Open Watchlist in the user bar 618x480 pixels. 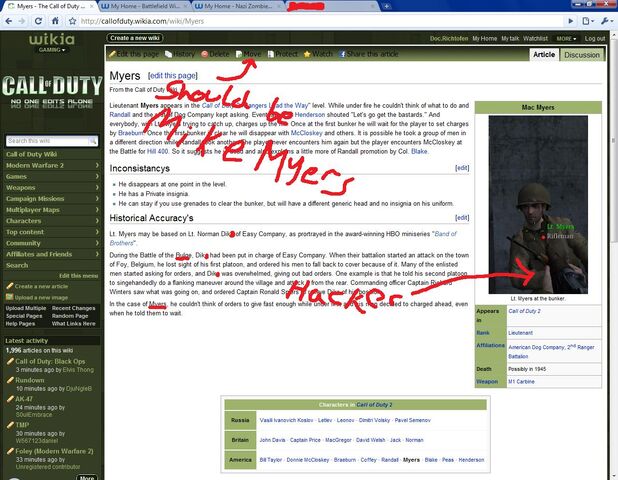(535, 39)
